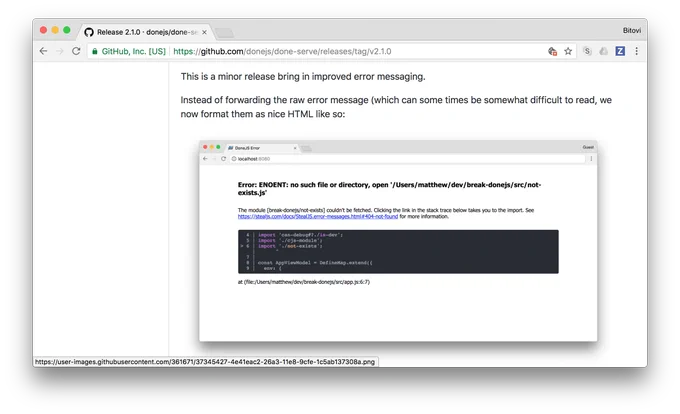Click the "Error: ENOENT" heading in the screenshot
This screenshot has height=414, width=680.
pos(389,189)
